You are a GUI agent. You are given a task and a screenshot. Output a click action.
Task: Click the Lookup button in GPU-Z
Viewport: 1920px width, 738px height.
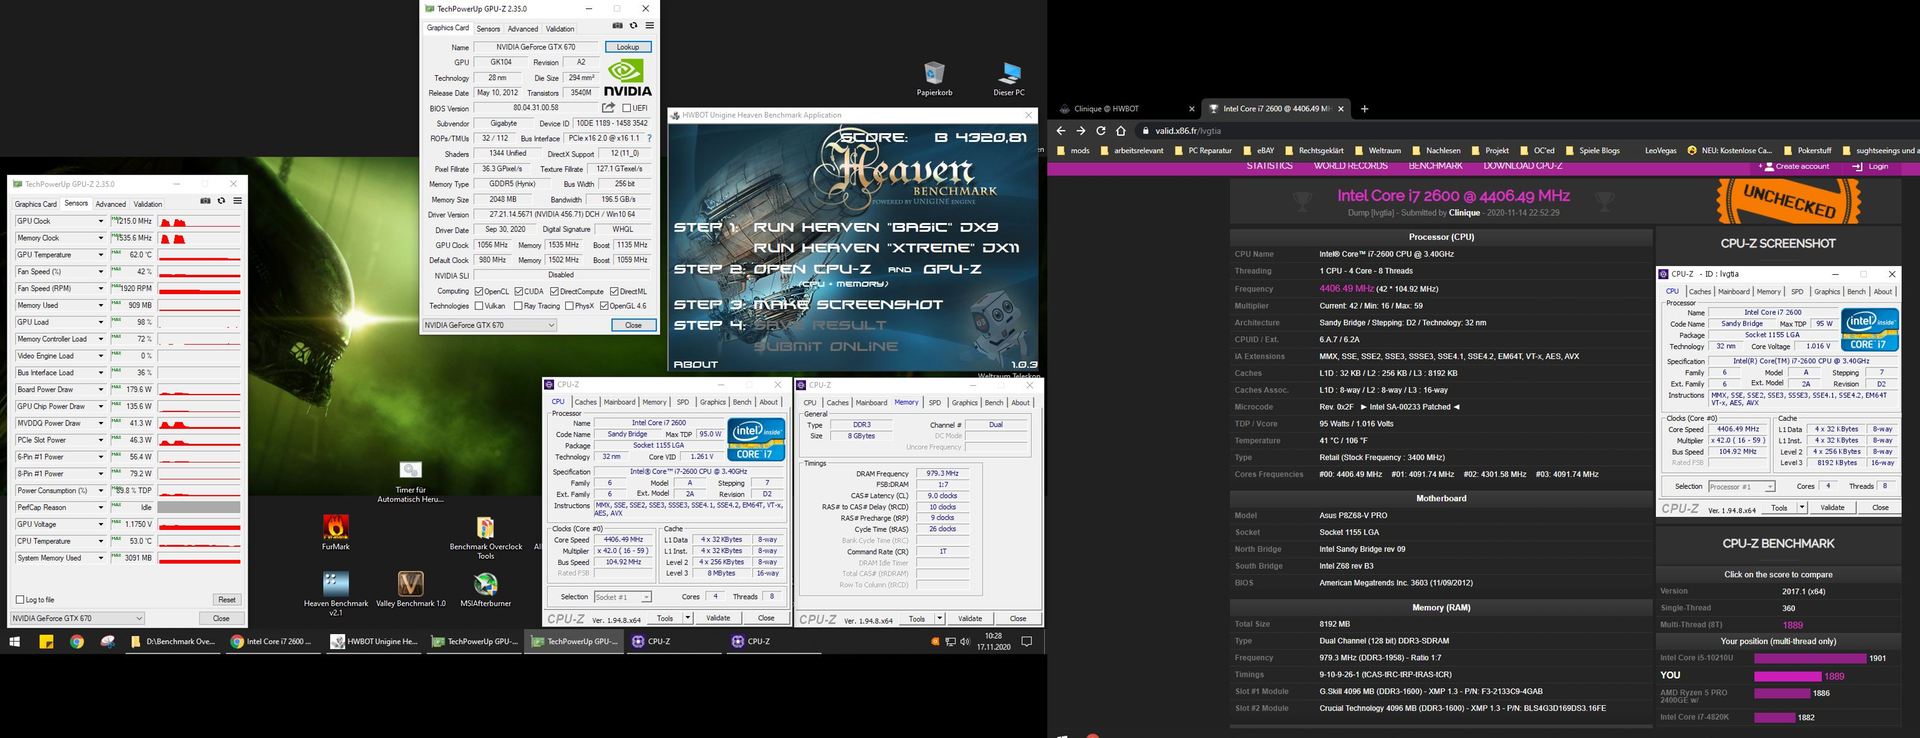pyautogui.click(x=628, y=47)
